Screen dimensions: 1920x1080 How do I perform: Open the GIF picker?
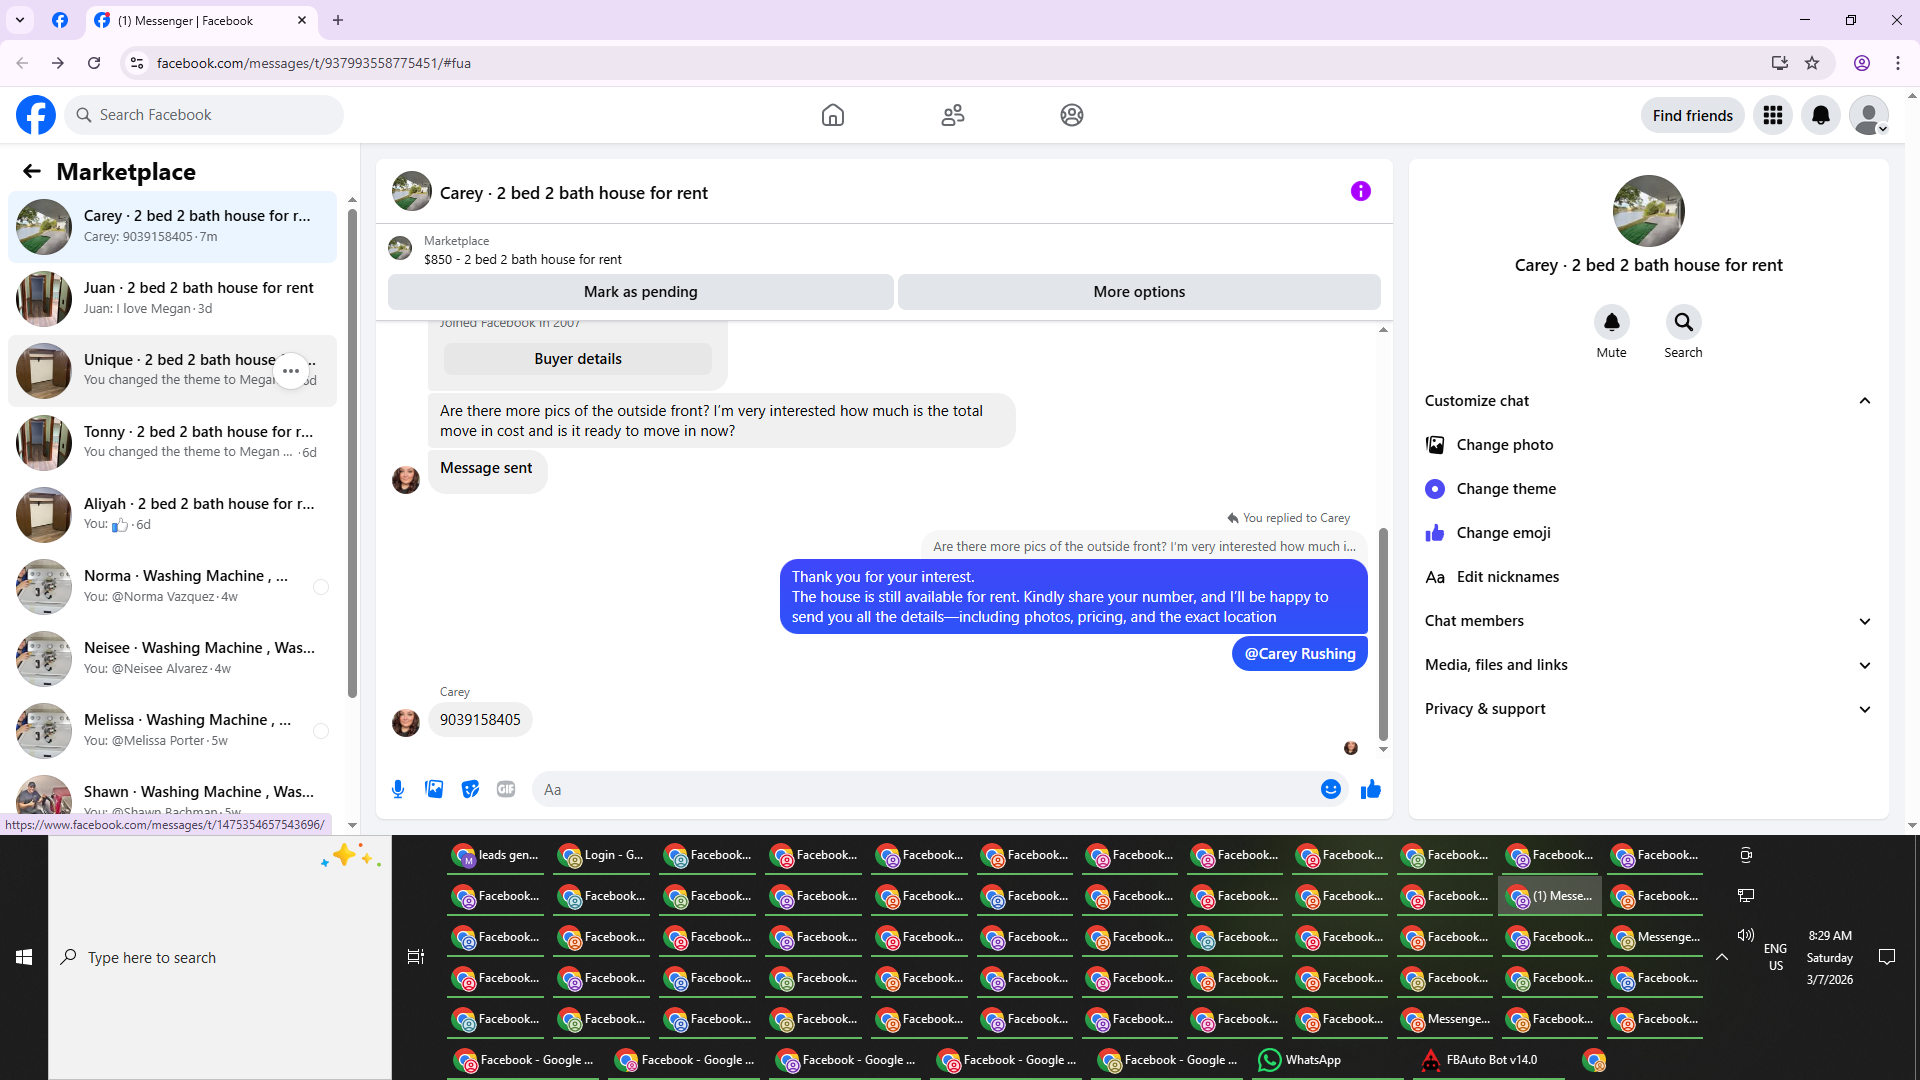[506, 789]
